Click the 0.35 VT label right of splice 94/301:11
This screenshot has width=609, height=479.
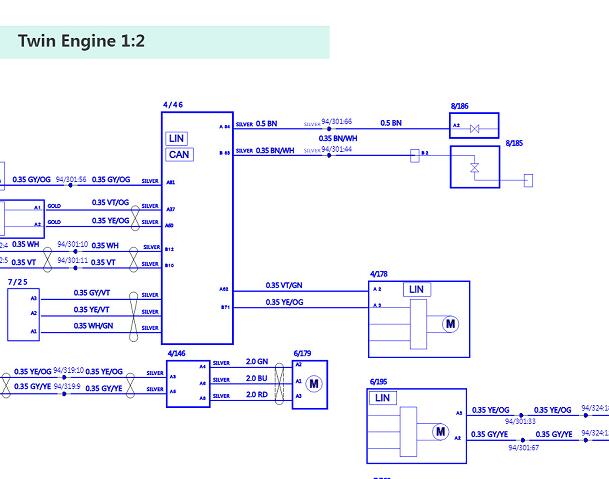103,263
